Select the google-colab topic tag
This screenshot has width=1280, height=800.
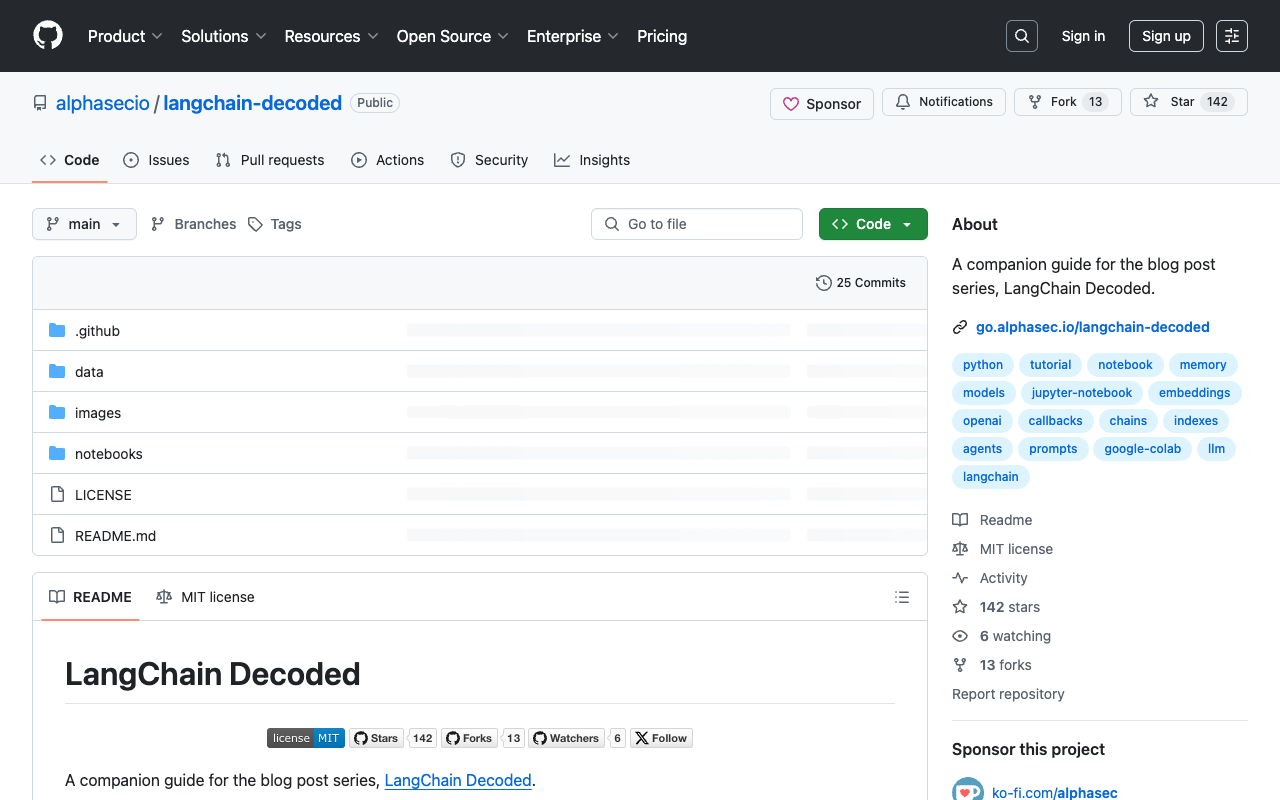click(x=1143, y=449)
